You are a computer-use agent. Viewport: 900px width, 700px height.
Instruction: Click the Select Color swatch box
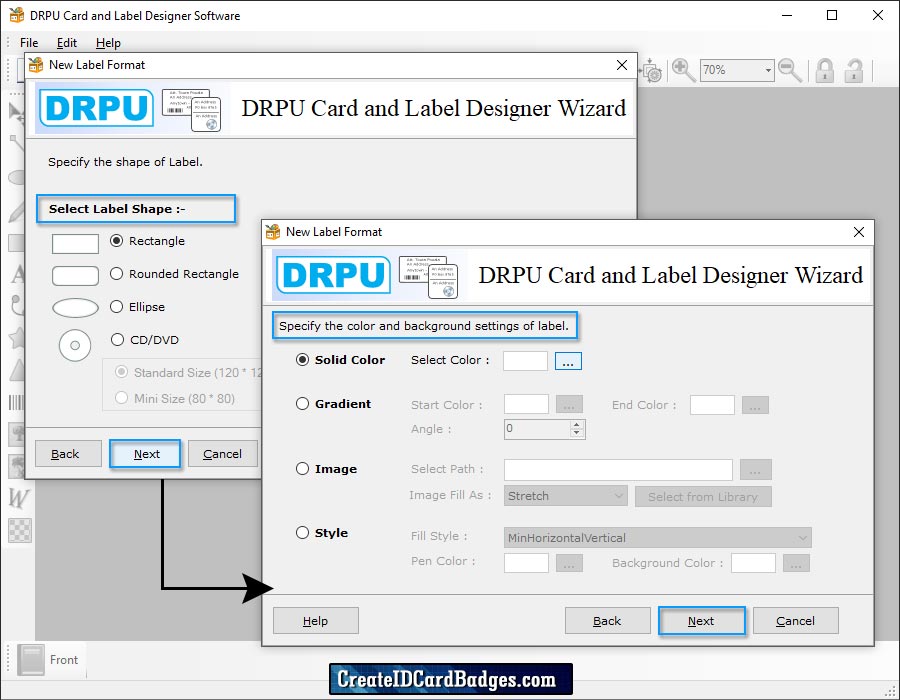click(525, 361)
